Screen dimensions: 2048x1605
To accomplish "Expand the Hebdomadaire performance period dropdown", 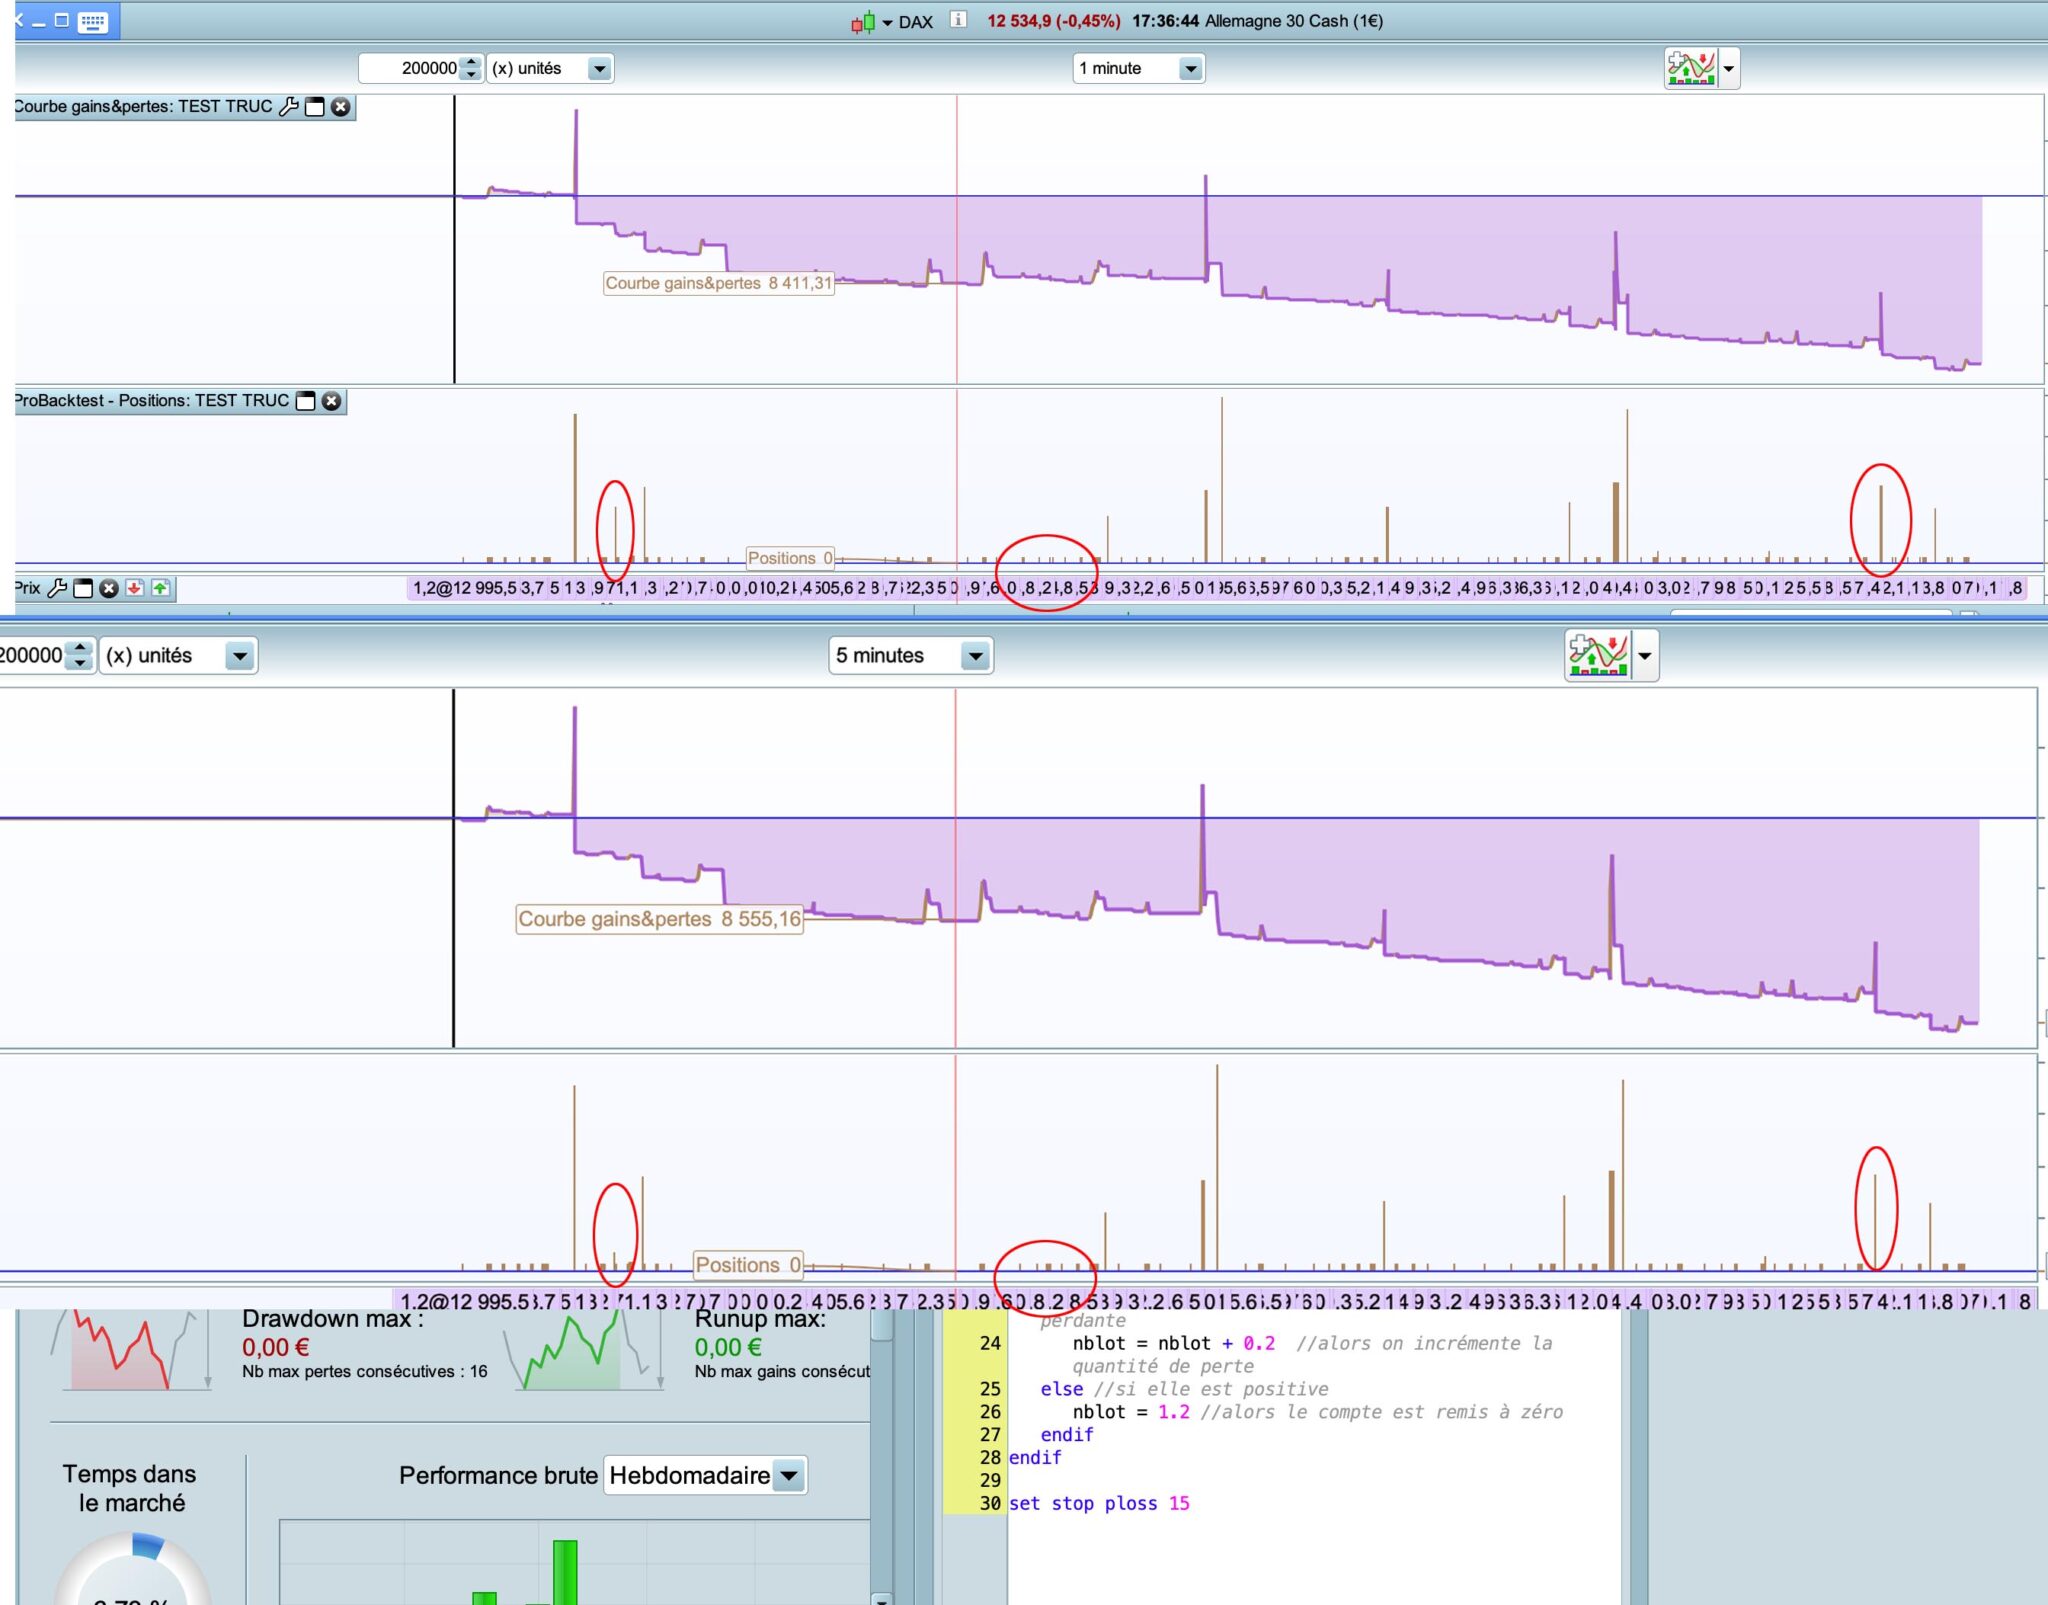I will [789, 1475].
